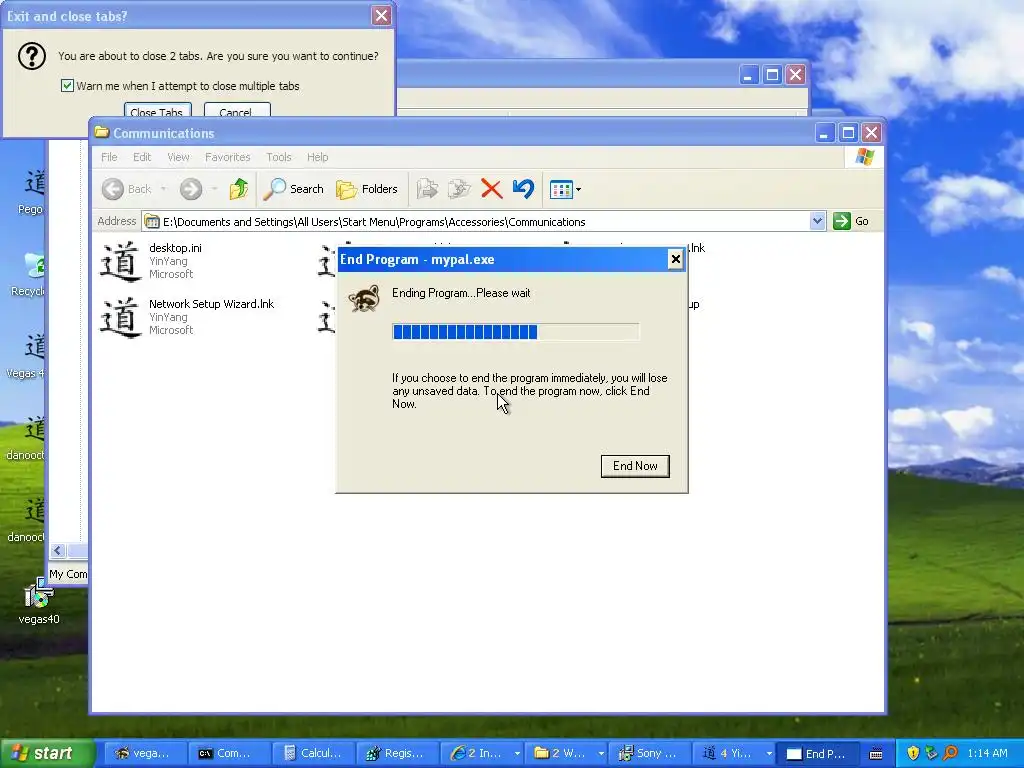Minimize the background window behind Communications
Image resolution: width=1024 pixels, height=768 pixels.
coord(748,74)
